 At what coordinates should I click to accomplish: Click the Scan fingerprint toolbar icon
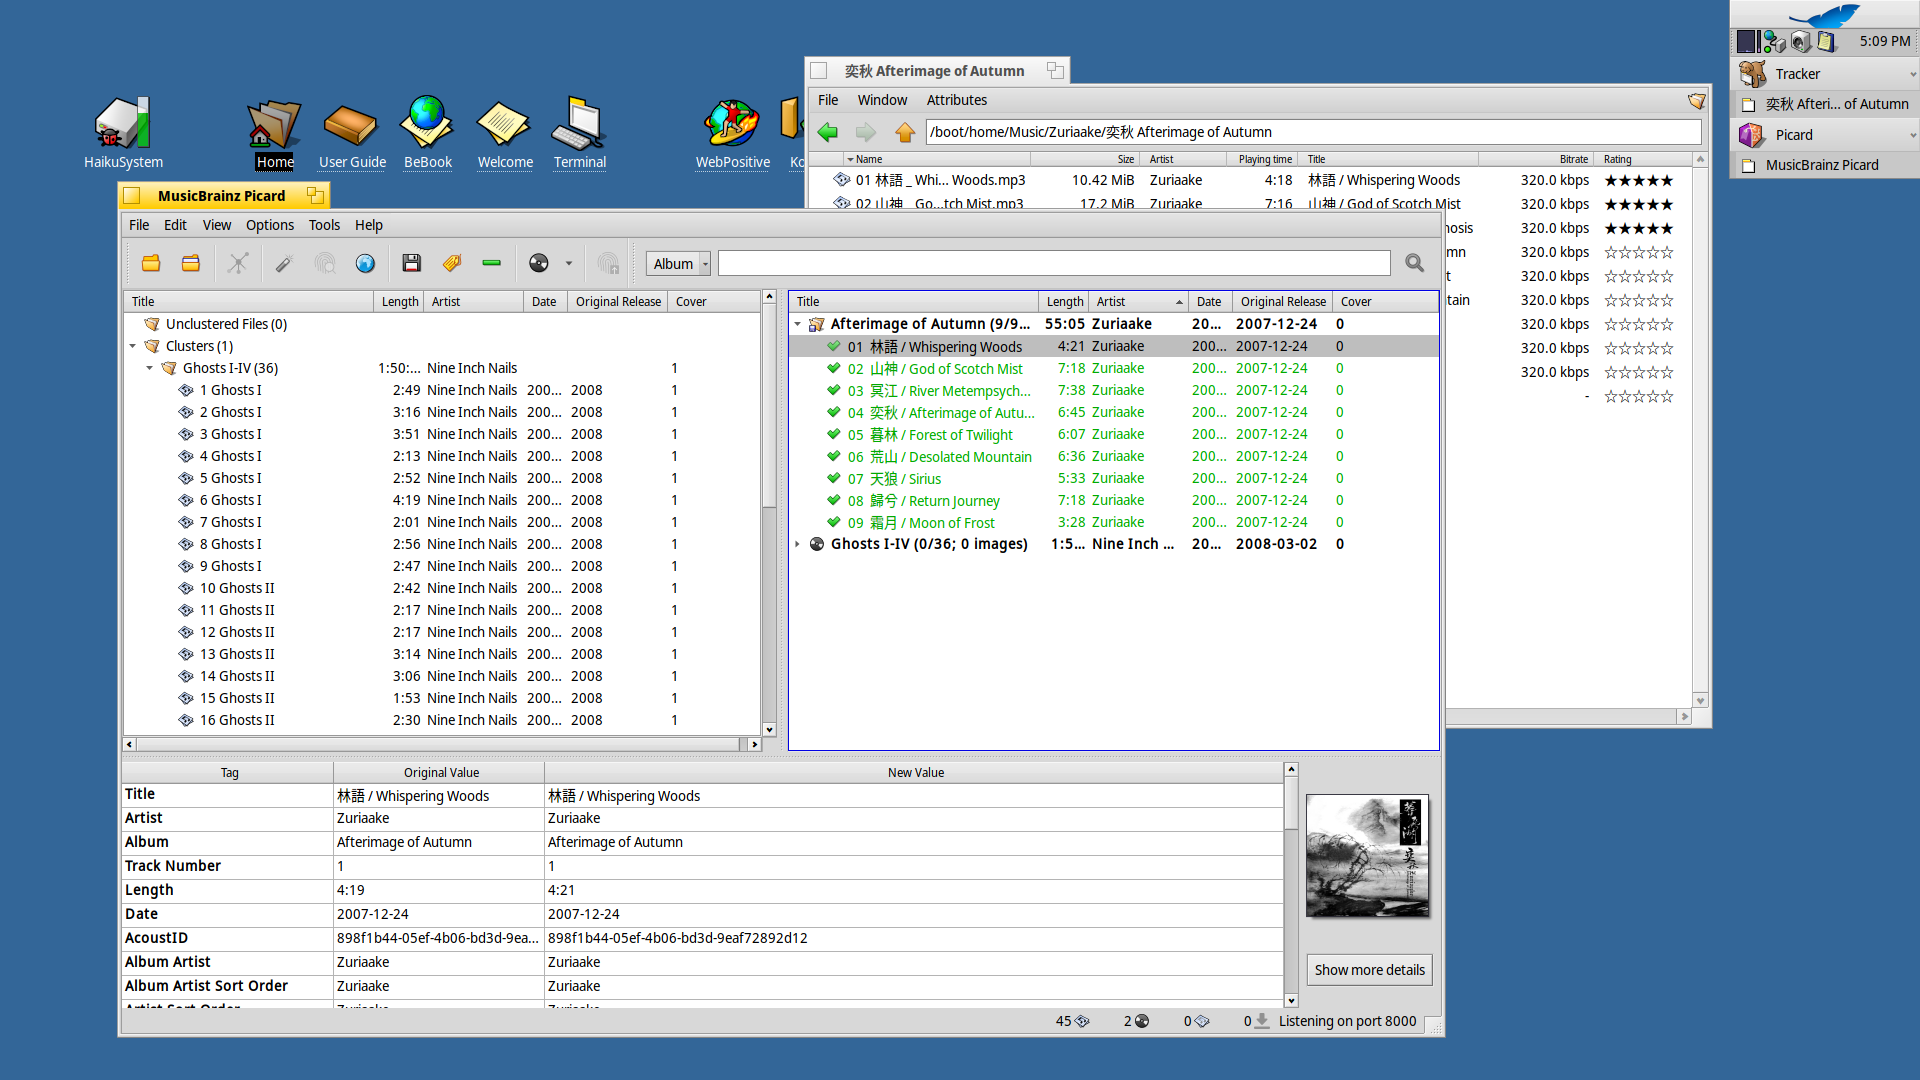point(325,263)
